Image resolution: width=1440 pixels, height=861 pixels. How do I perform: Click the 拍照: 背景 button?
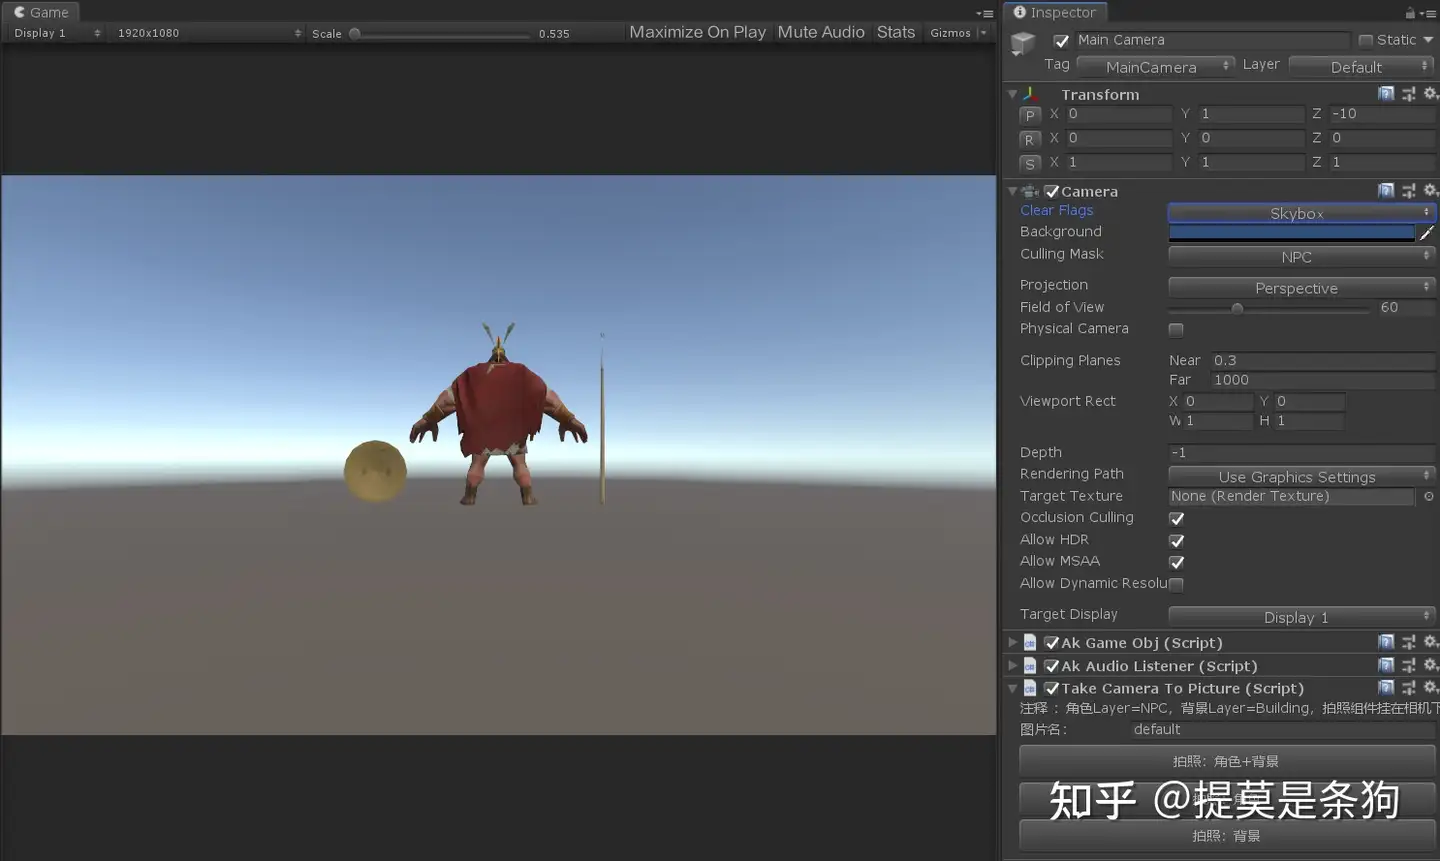tap(1225, 836)
